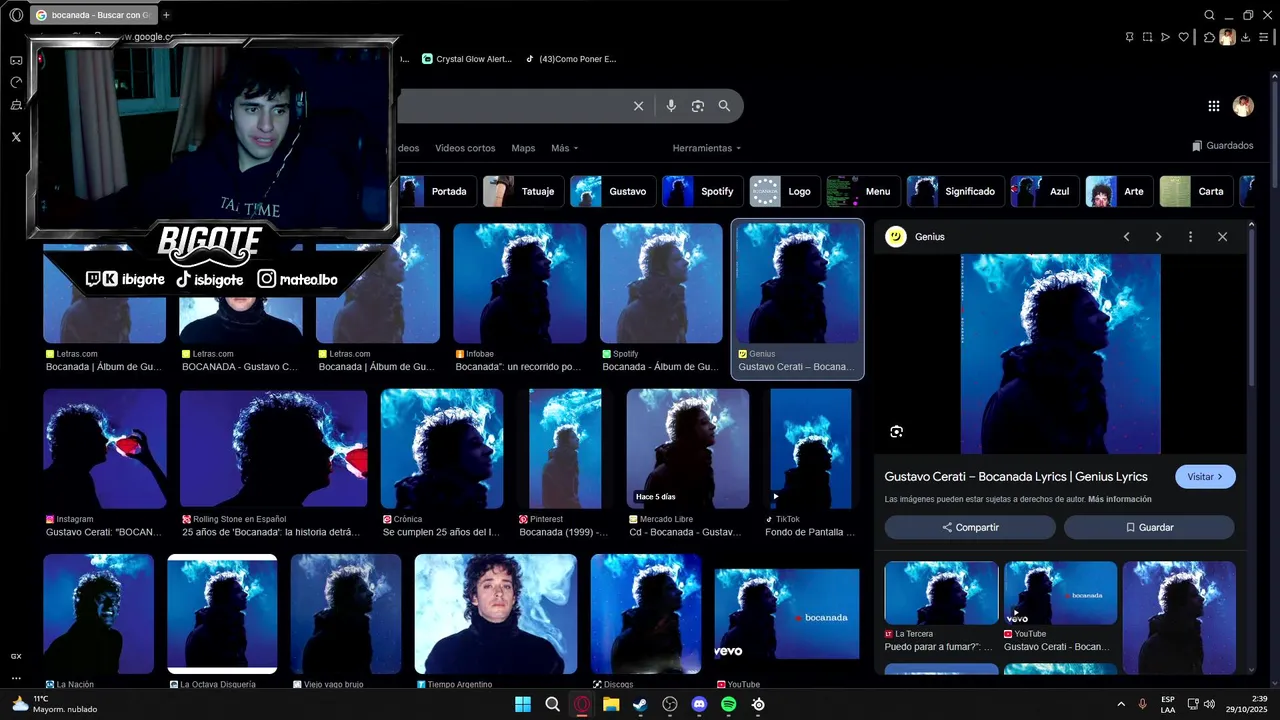The height and width of the screenshot is (720, 1280).
Task: Show previous image in Genius preview panel
Action: tap(1126, 237)
